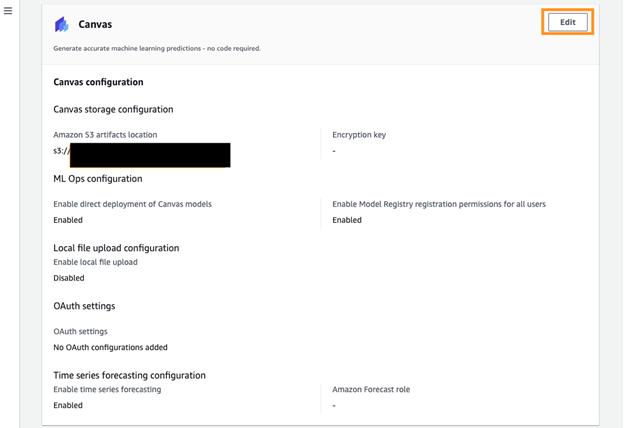Click the redacted S3 location value
The height and width of the screenshot is (428, 624).
[150, 155]
